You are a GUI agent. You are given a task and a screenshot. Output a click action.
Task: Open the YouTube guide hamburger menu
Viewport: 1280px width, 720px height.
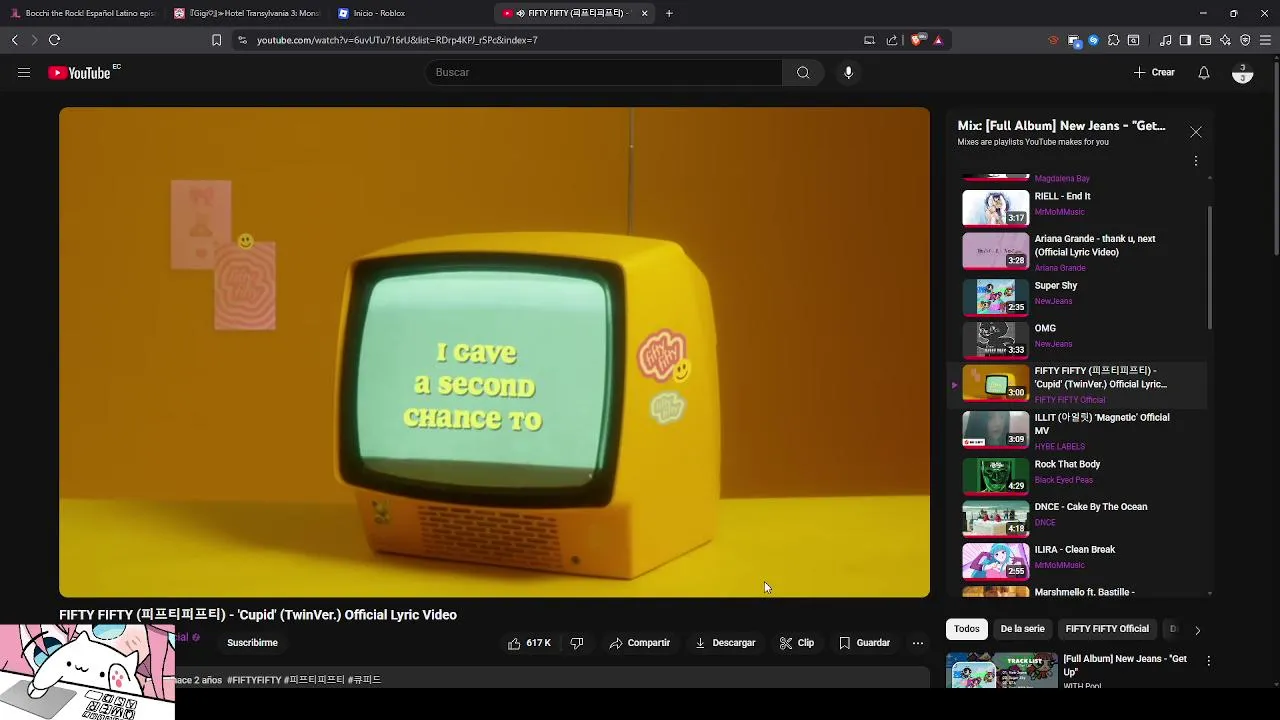click(24, 72)
